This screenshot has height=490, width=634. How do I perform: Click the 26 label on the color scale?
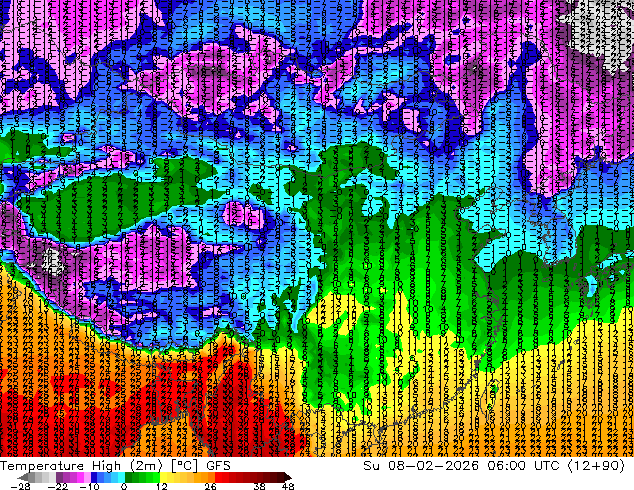click(x=210, y=486)
